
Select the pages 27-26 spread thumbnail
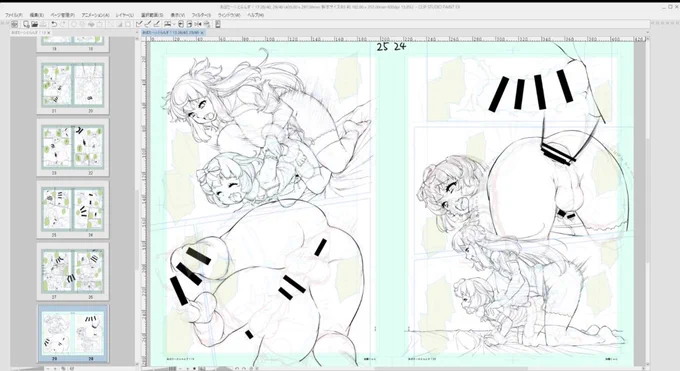73,272
